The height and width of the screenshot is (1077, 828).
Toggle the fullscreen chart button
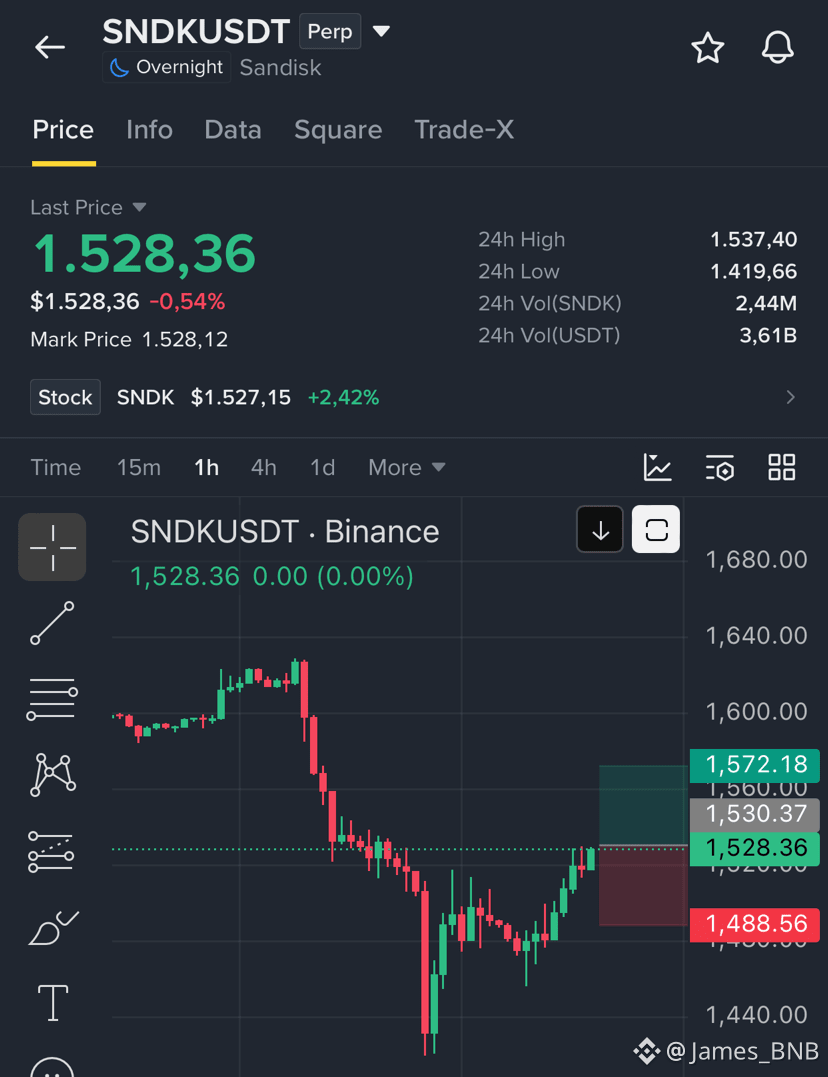click(656, 530)
